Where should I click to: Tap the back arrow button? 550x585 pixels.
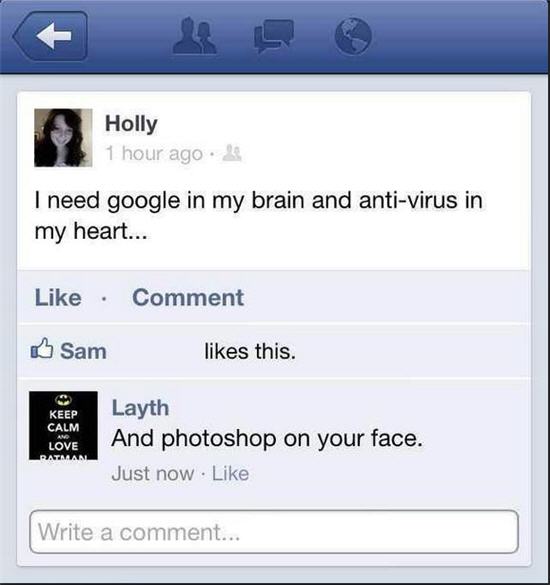(51, 36)
